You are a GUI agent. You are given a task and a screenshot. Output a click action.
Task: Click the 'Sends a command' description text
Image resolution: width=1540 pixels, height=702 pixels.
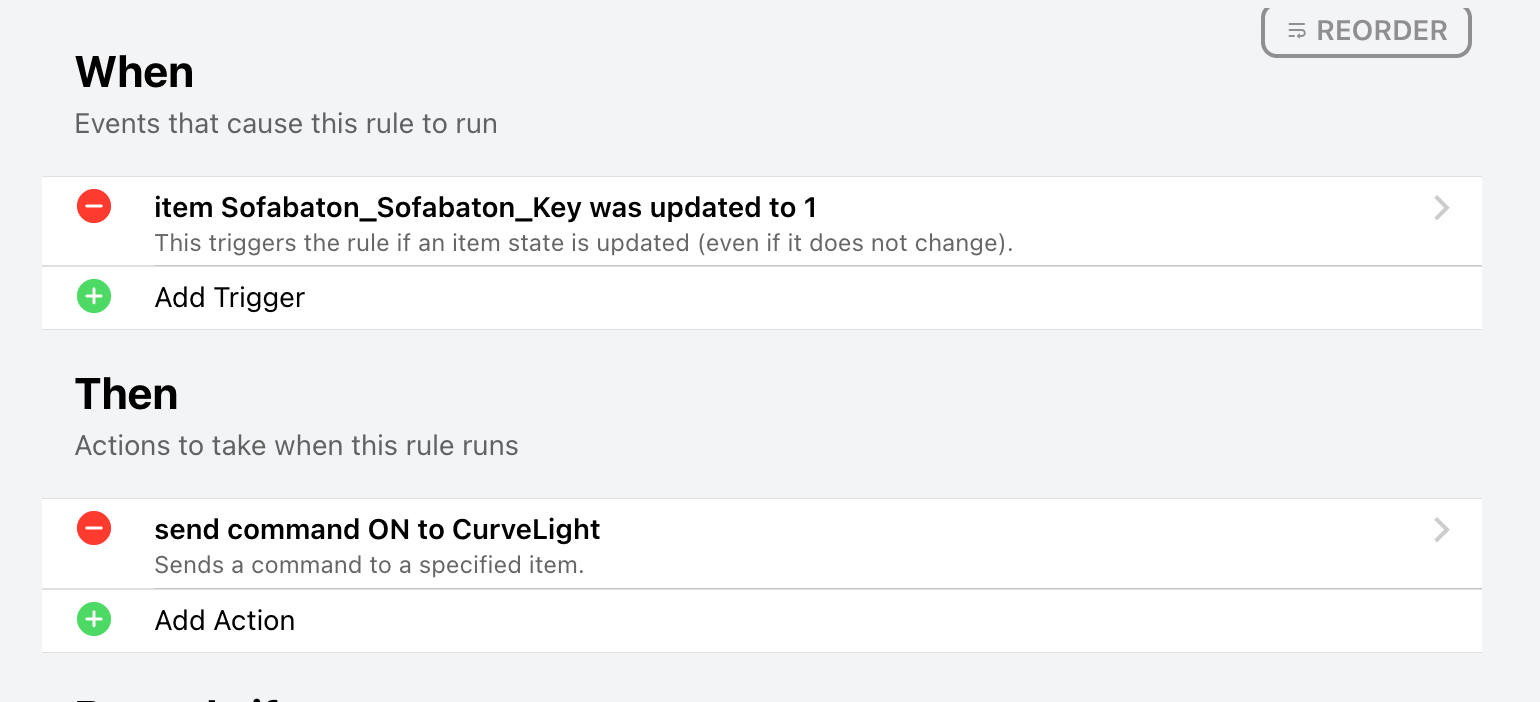point(368,565)
